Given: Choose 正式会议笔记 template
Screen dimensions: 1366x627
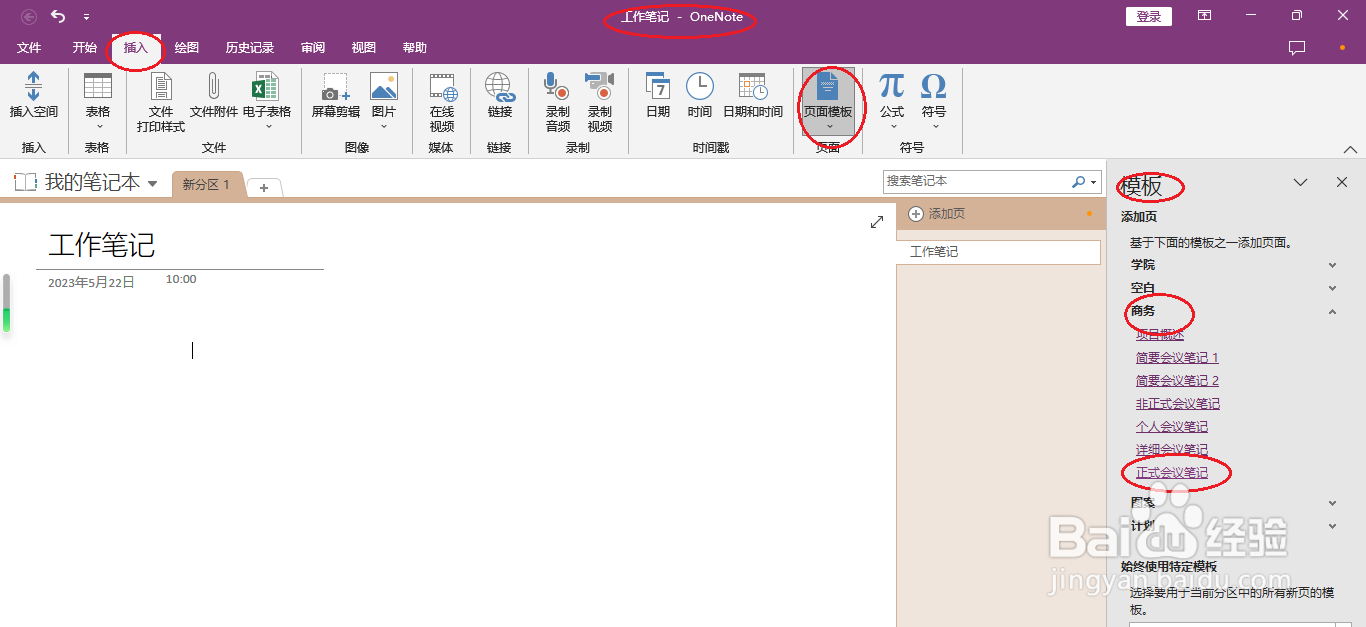Looking at the screenshot, I should pyautogui.click(x=1172, y=473).
